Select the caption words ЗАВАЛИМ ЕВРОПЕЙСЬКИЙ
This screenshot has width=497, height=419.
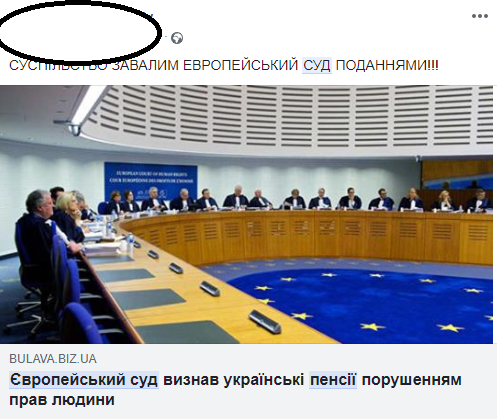204,65
